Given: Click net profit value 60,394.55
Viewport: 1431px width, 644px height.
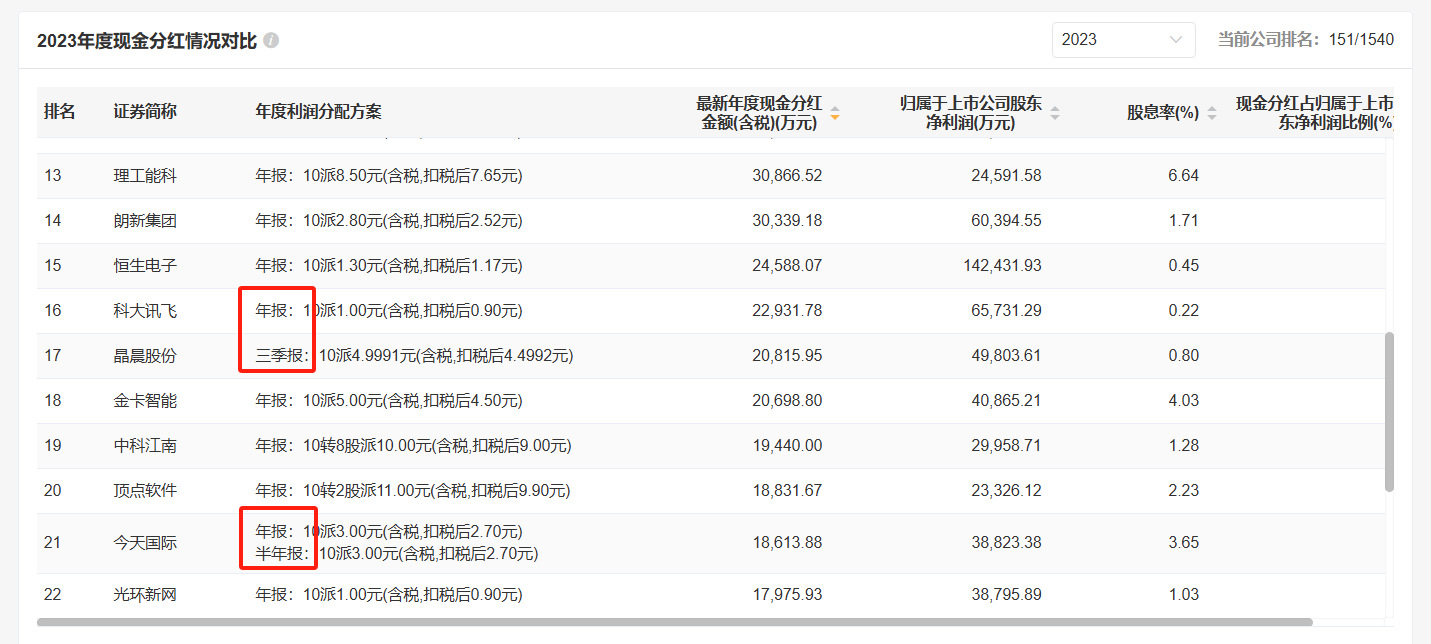Looking at the screenshot, I should (1007, 221).
